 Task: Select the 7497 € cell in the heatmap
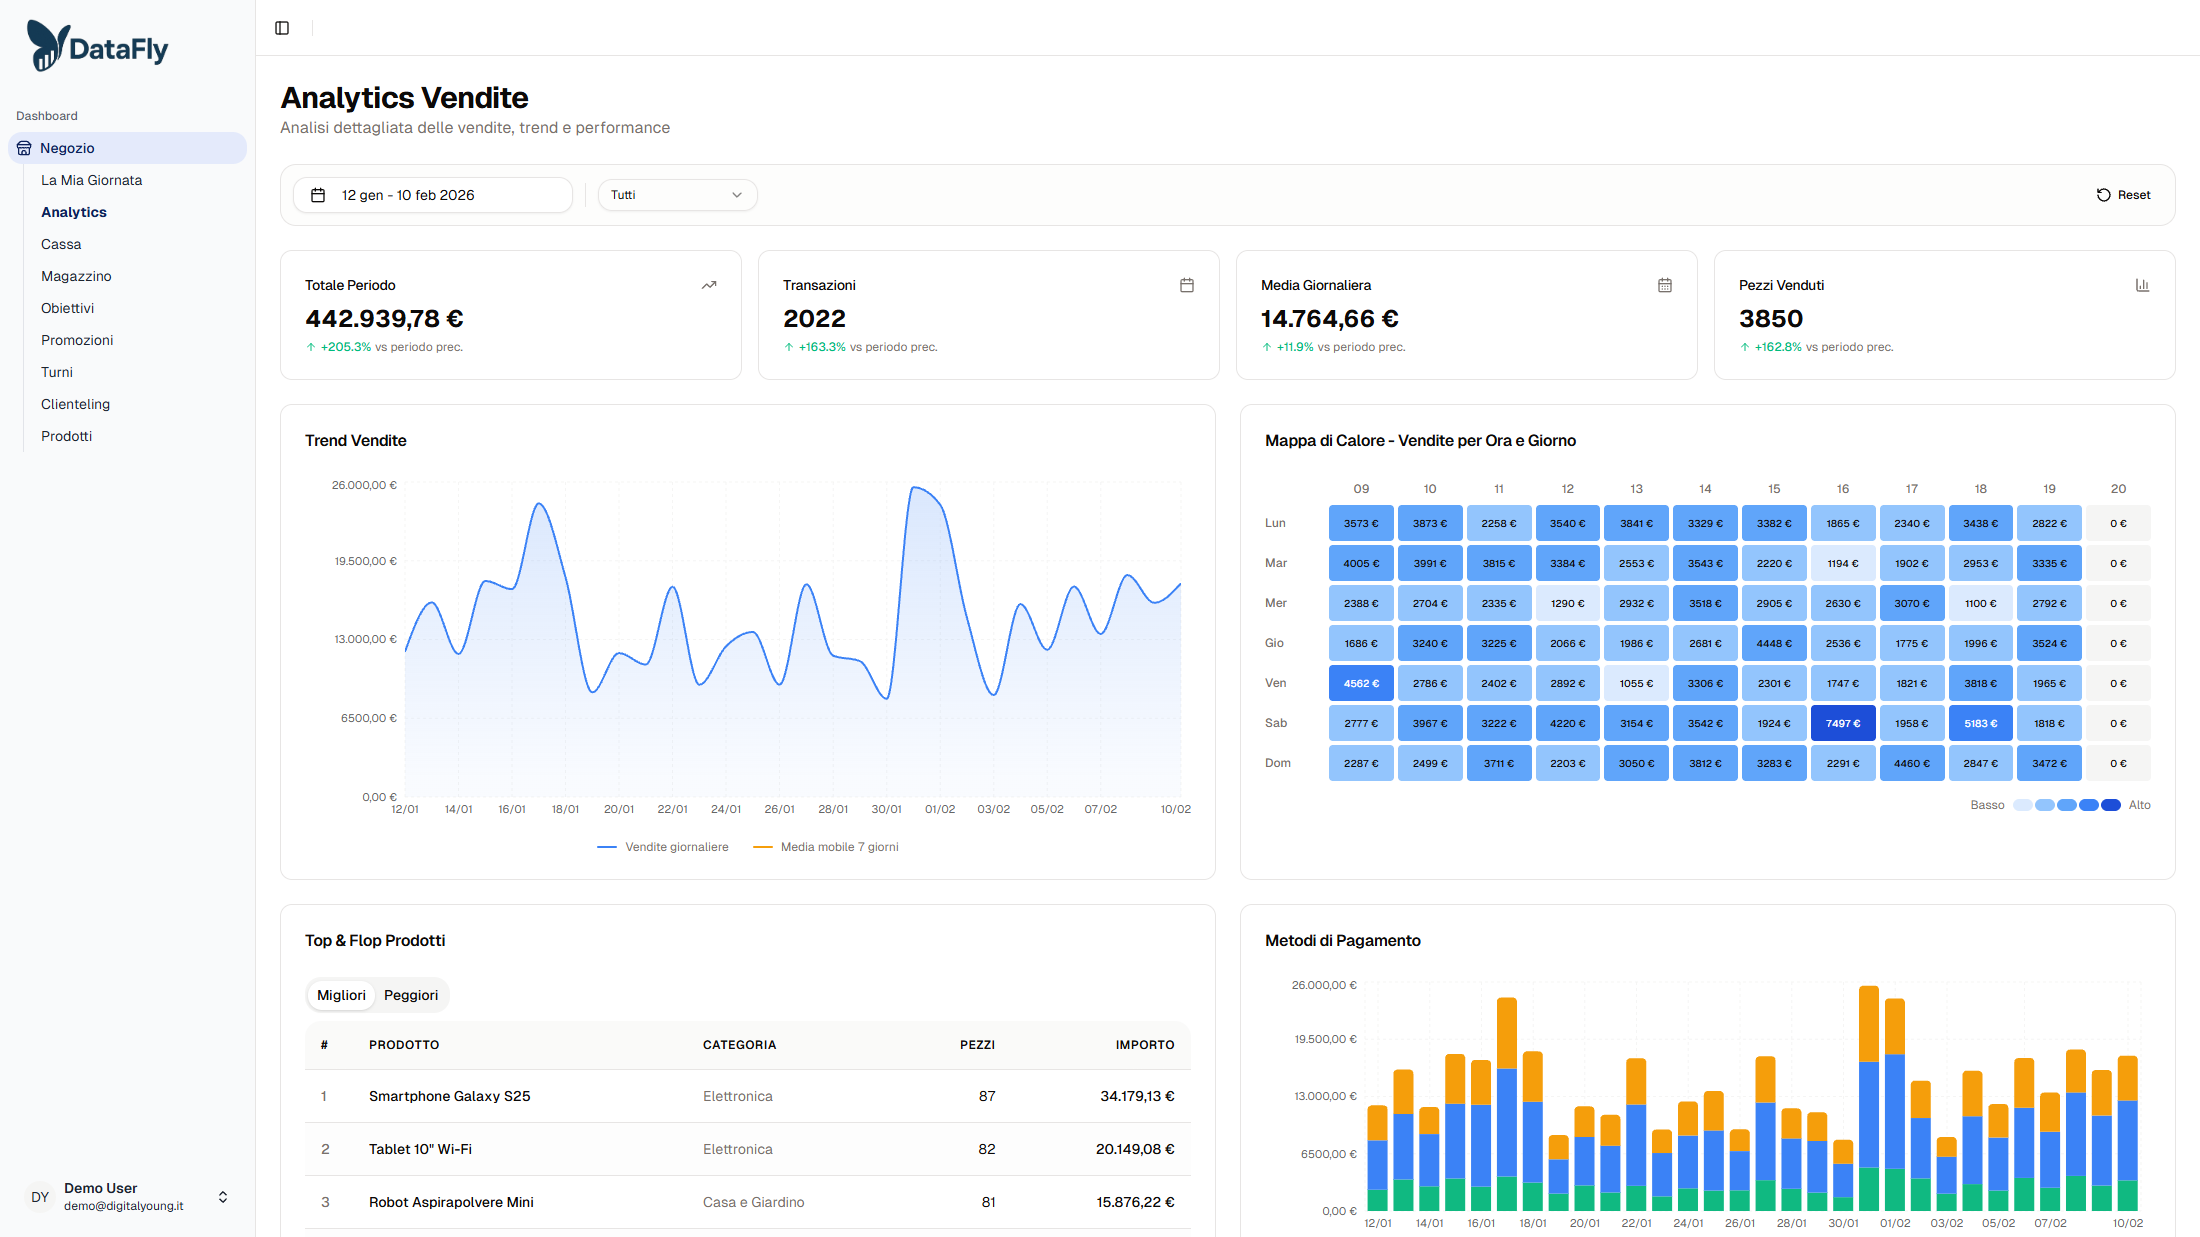click(1843, 722)
